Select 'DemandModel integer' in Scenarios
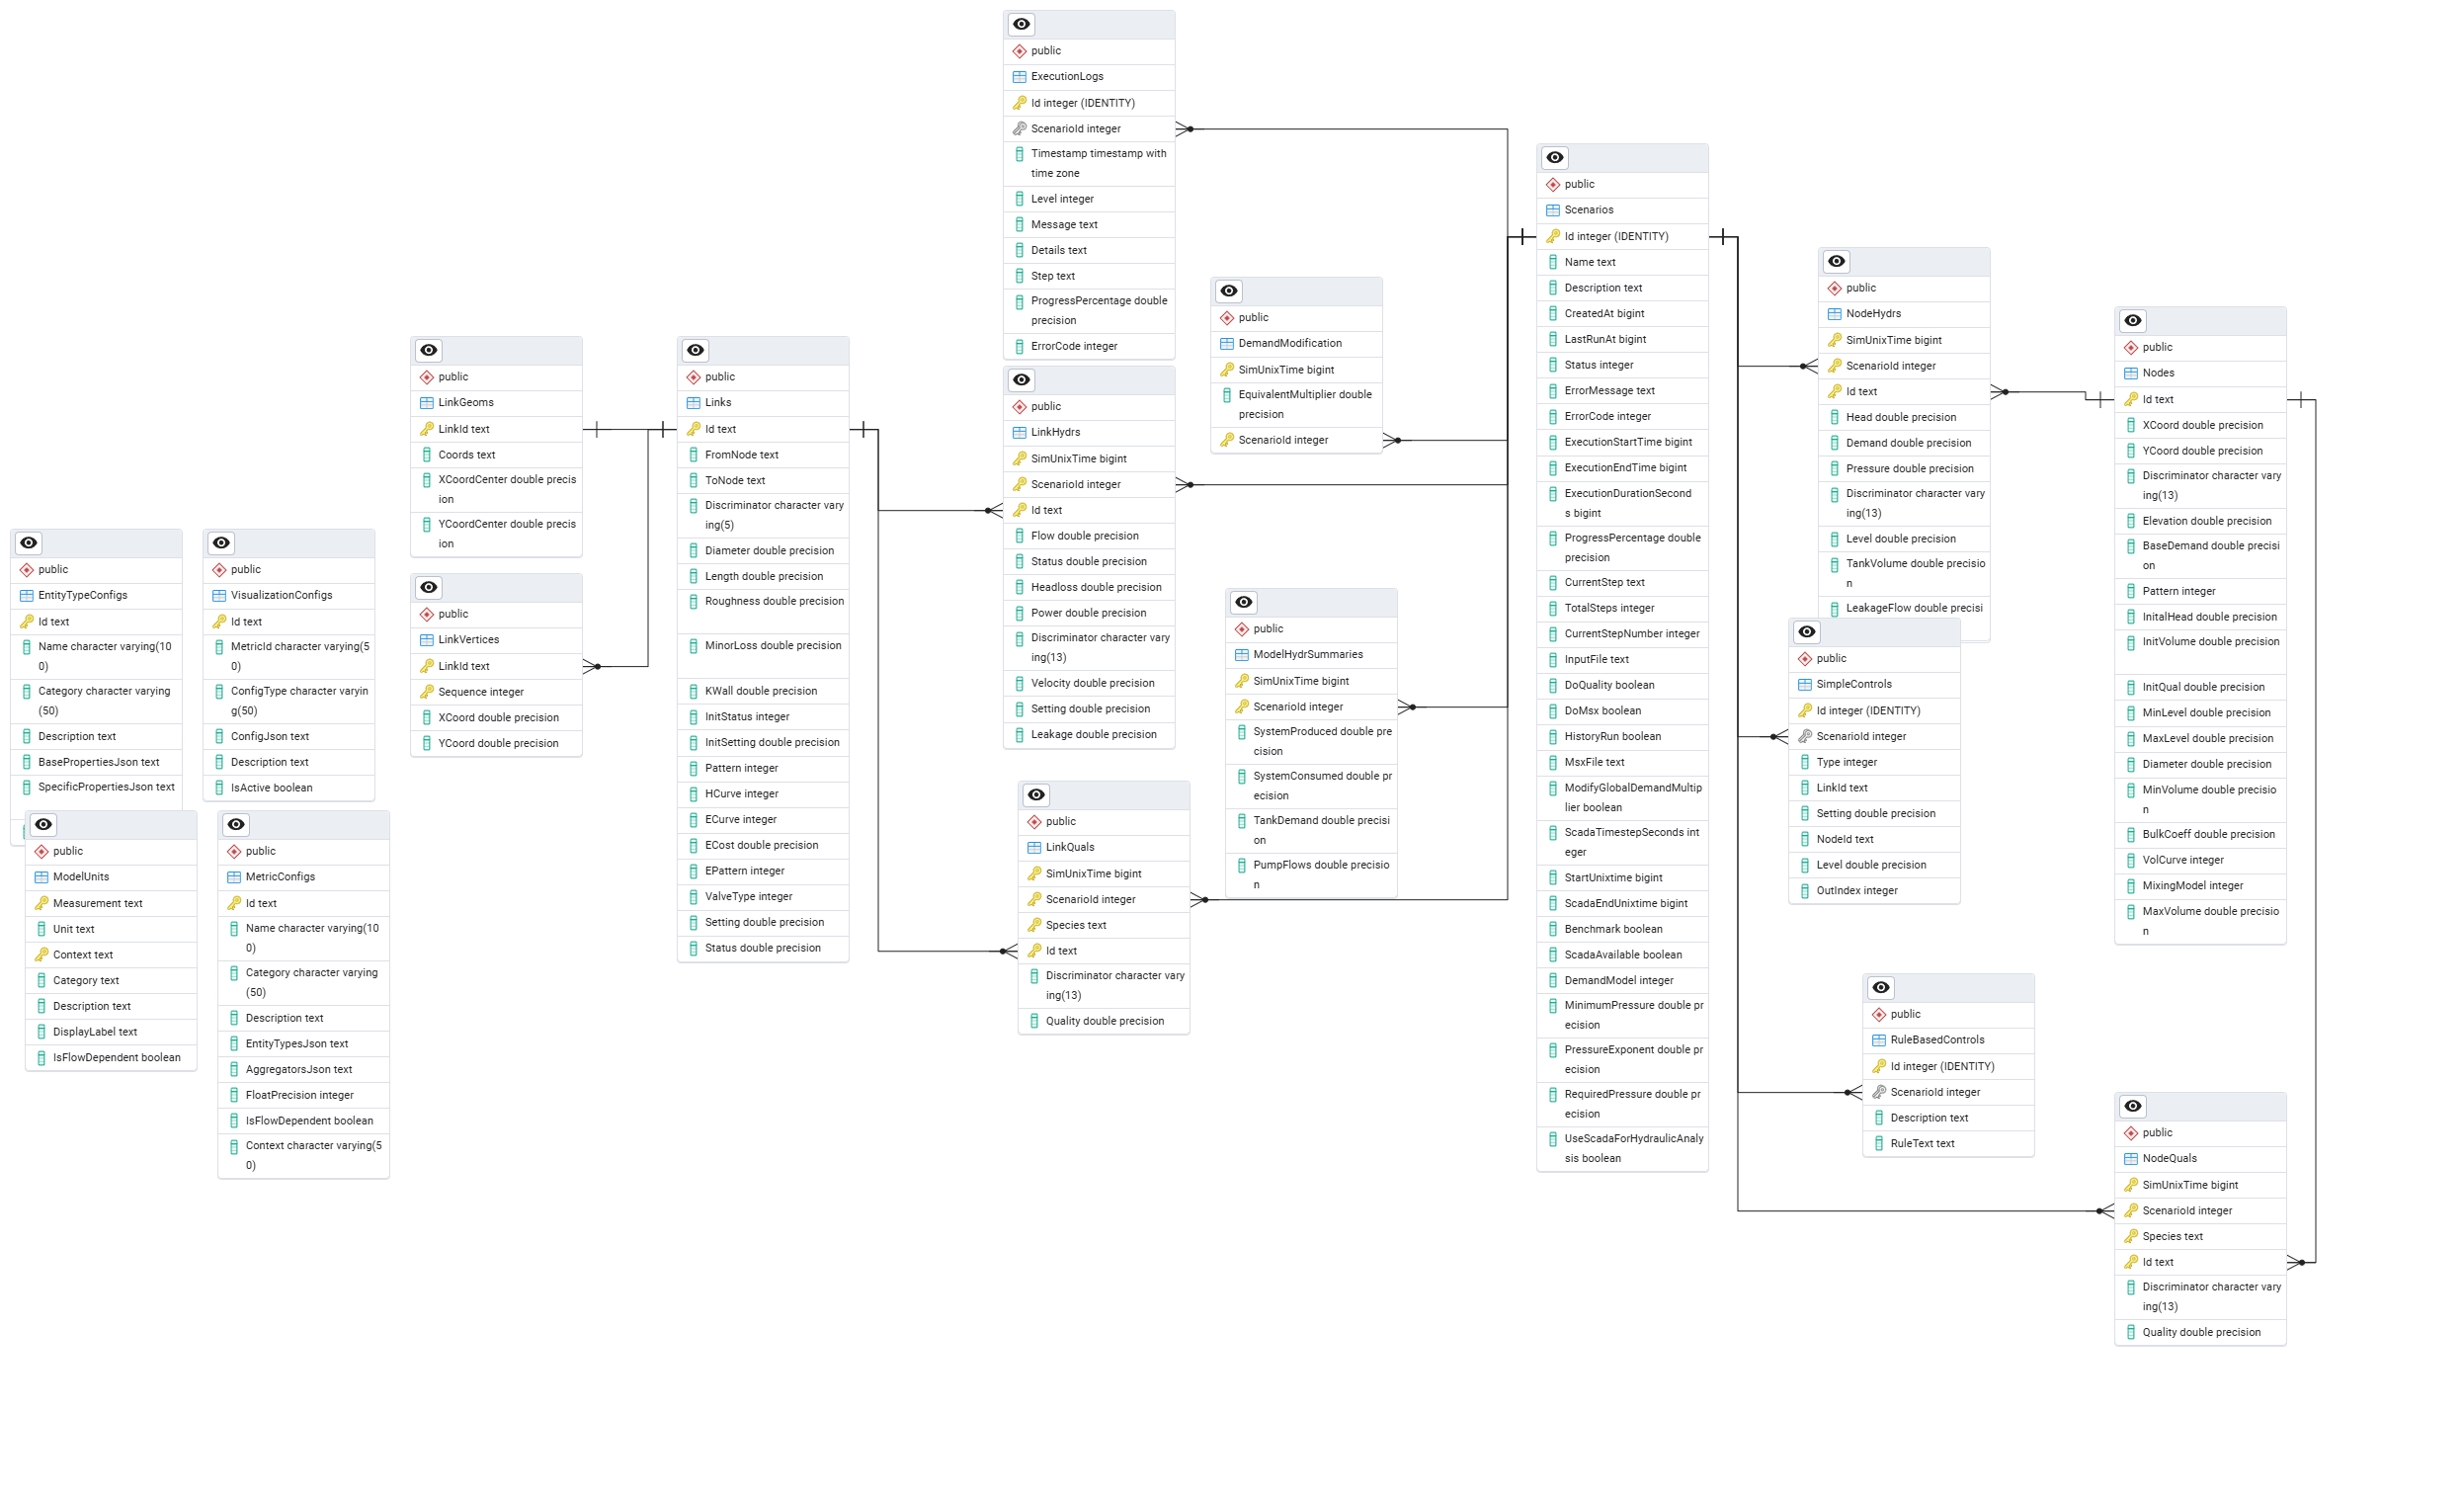2464x1495 pixels. 1622,981
